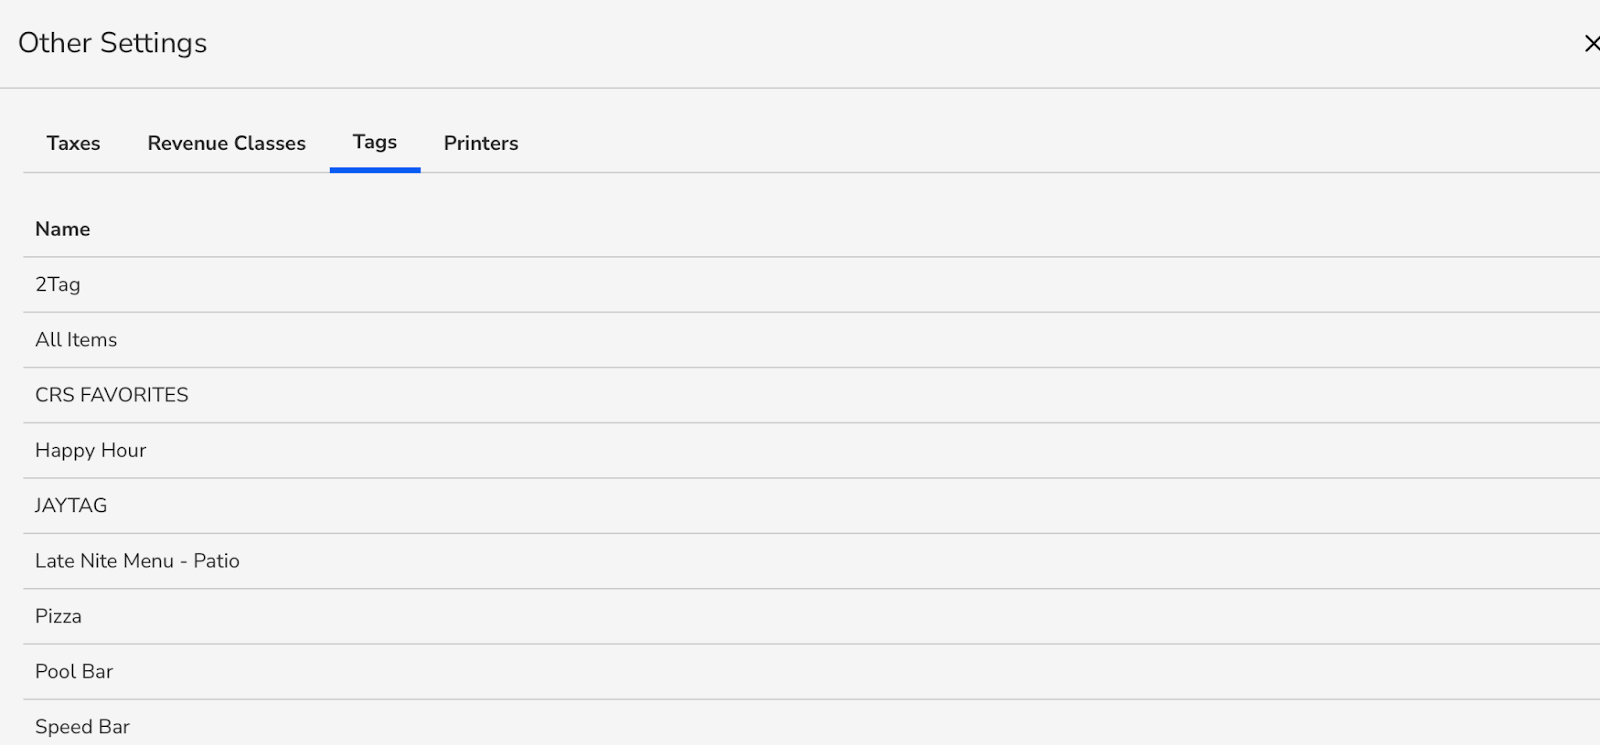Viewport: 1600px width, 745px height.
Task: Switch to the Taxes tab
Action: click(x=73, y=143)
